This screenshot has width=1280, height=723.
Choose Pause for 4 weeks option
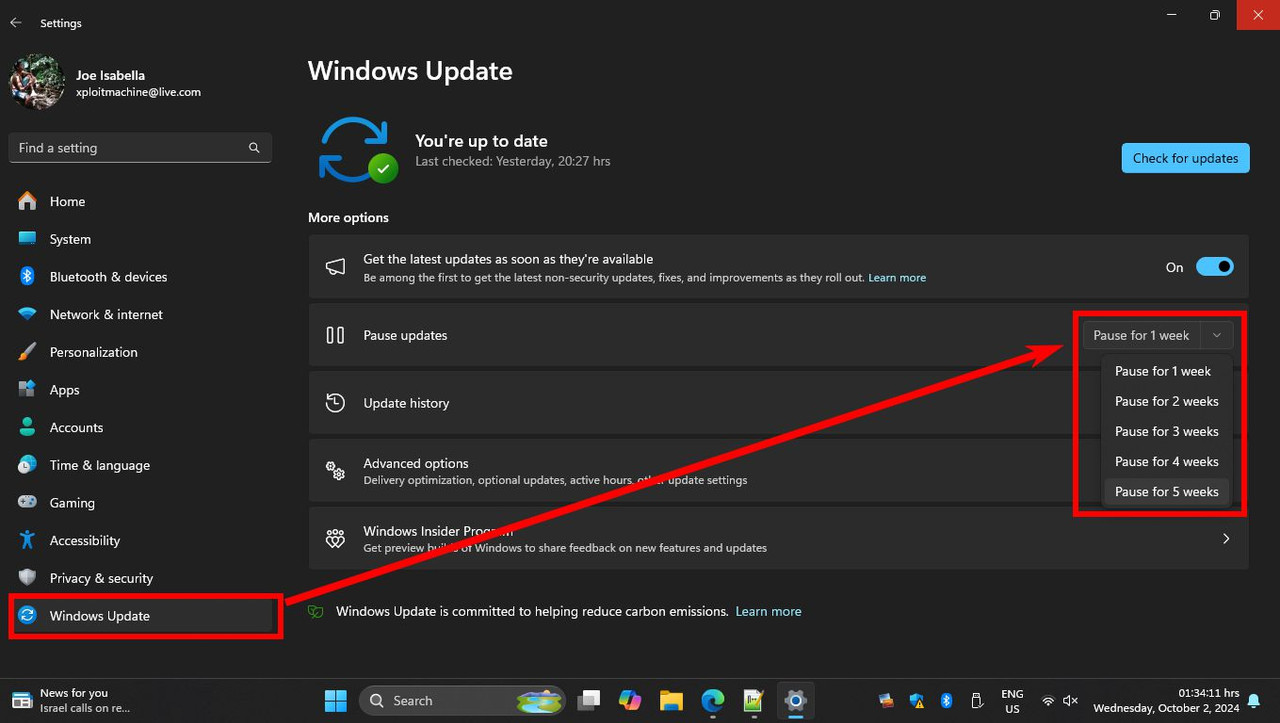coord(1166,461)
